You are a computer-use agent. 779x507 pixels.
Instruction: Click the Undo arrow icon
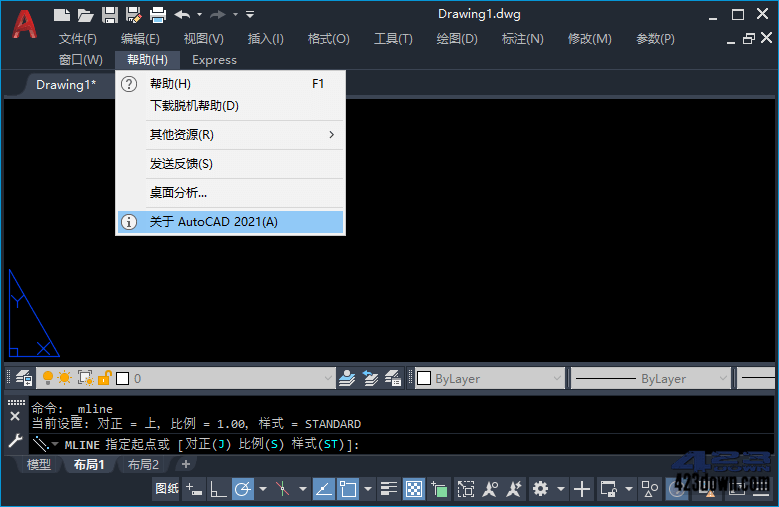click(182, 15)
